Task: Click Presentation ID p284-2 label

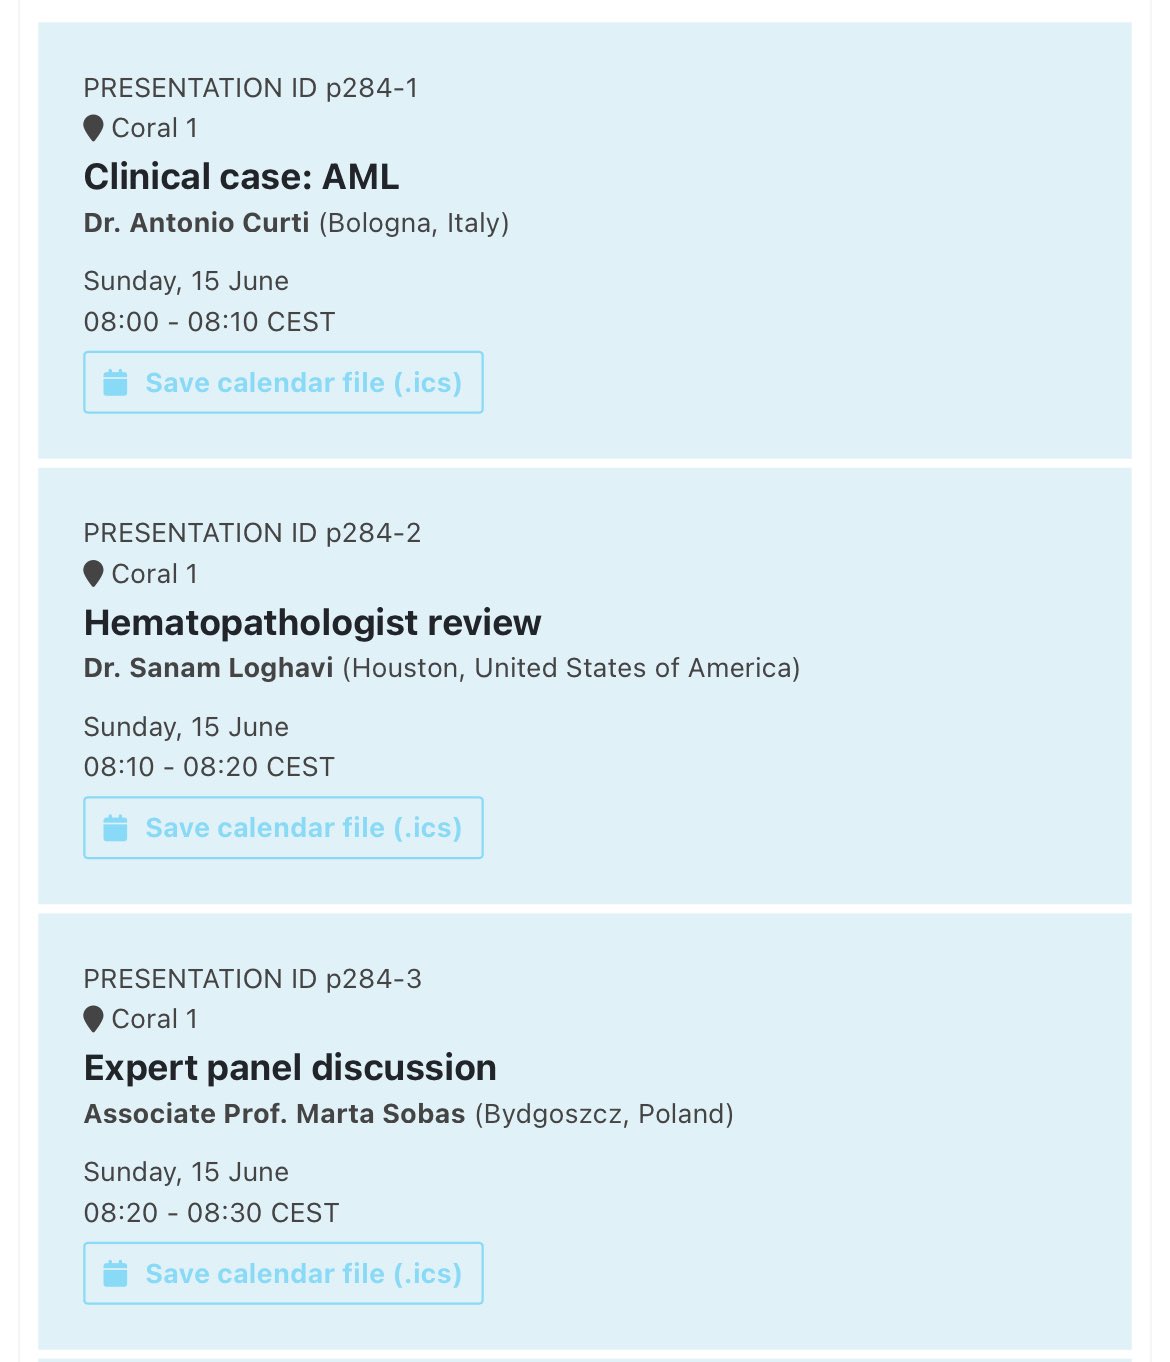Action: [x=253, y=533]
